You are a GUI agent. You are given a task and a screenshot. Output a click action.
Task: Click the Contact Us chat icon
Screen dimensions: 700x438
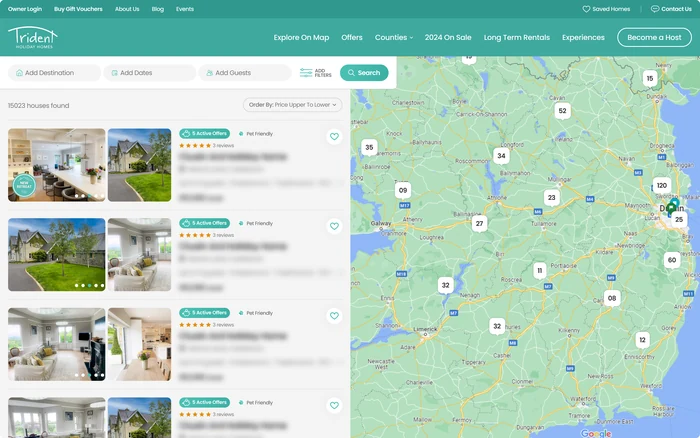(655, 9)
